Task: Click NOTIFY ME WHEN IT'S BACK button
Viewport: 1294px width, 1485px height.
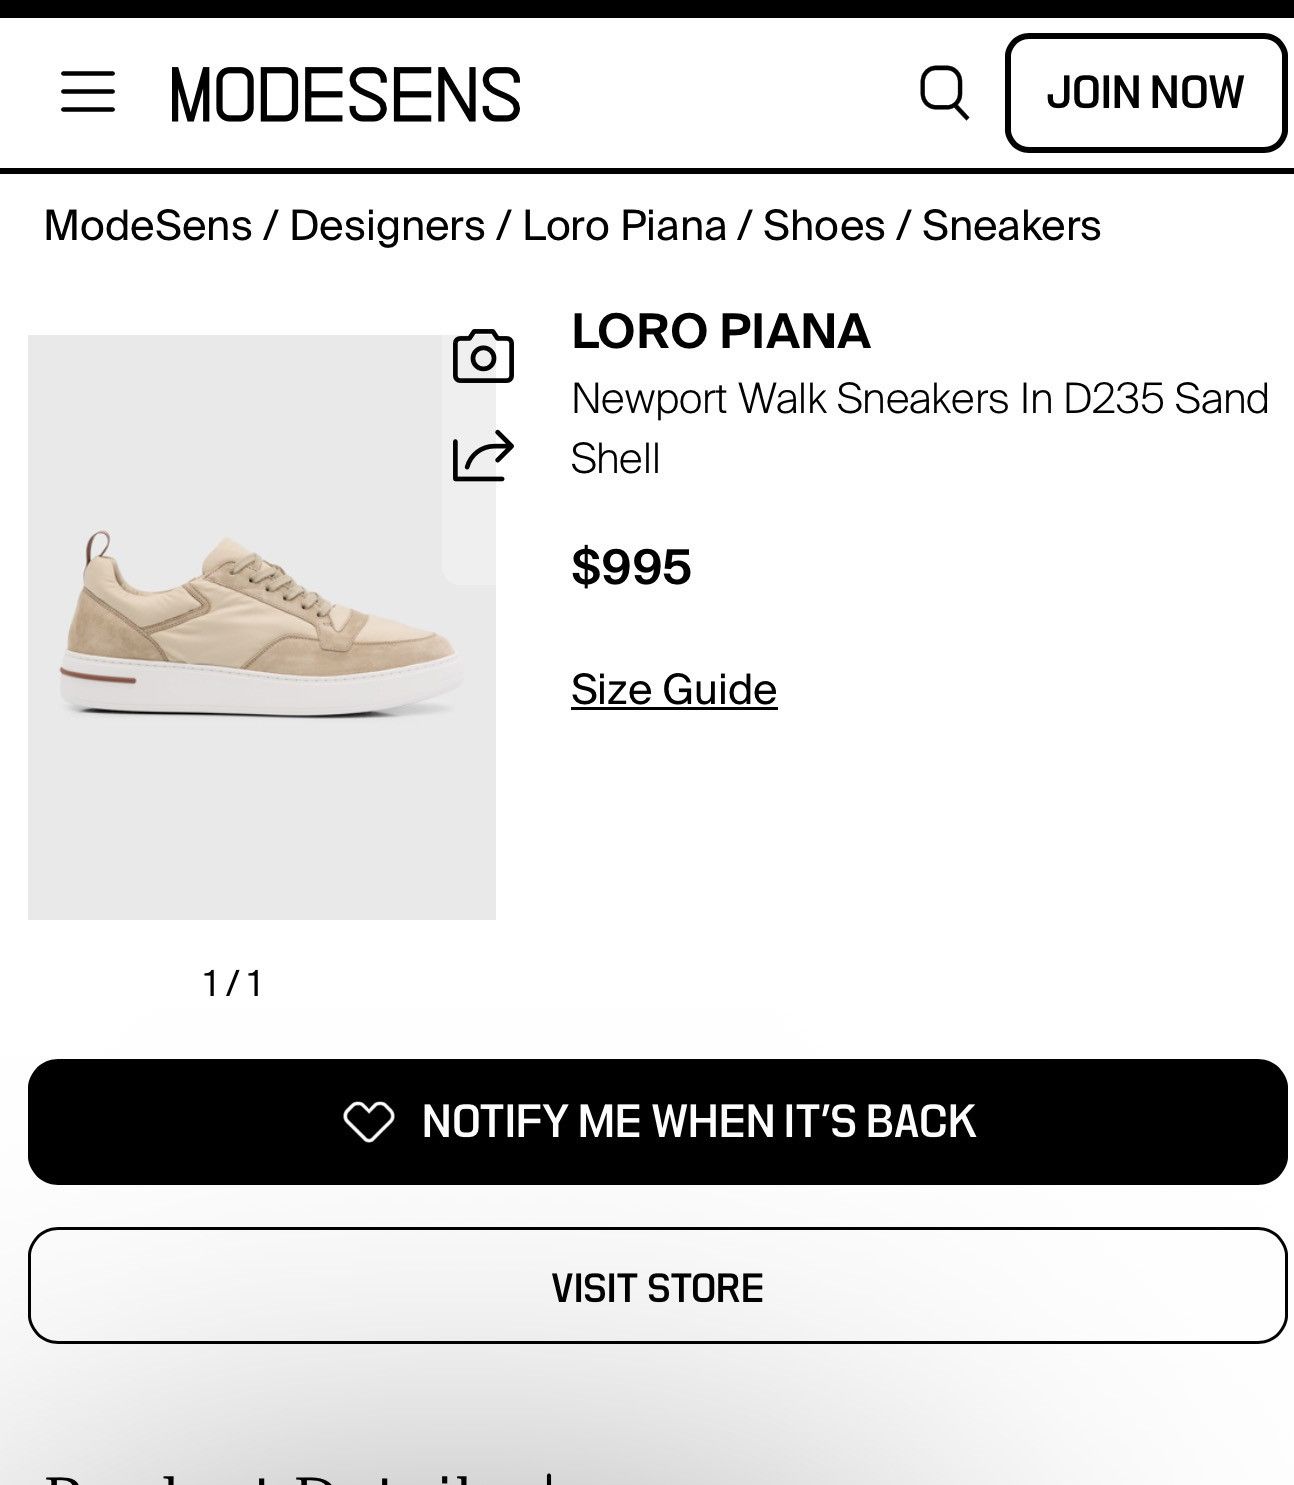Action: (657, 1121)
